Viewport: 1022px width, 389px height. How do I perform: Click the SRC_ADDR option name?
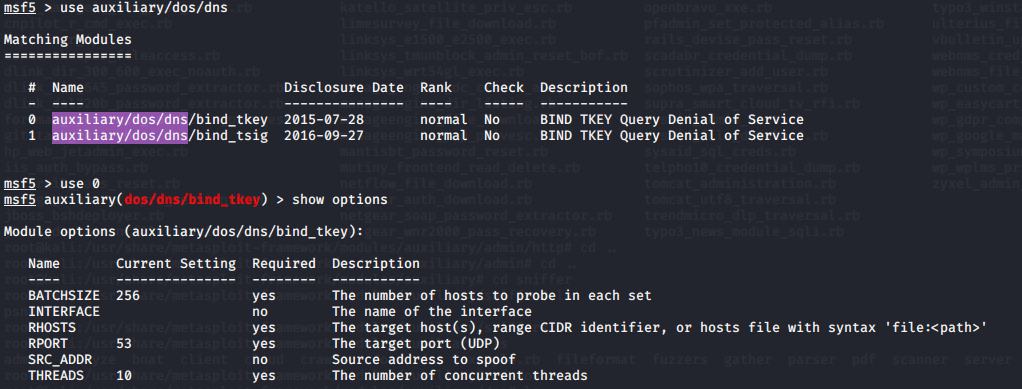click(60, 359)
